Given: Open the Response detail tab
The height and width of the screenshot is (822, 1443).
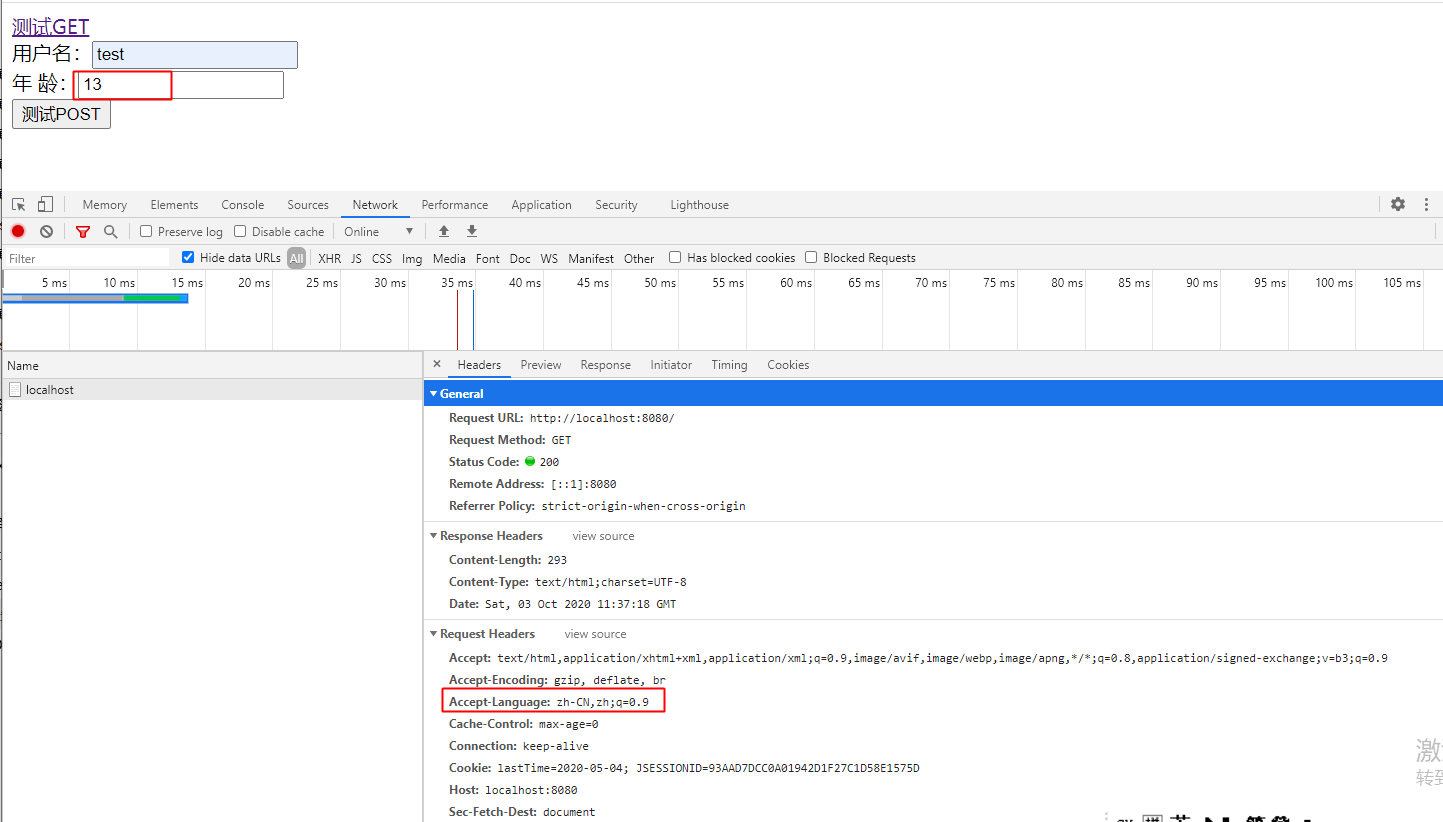Looking at the screenshot, I should point(606,365).
